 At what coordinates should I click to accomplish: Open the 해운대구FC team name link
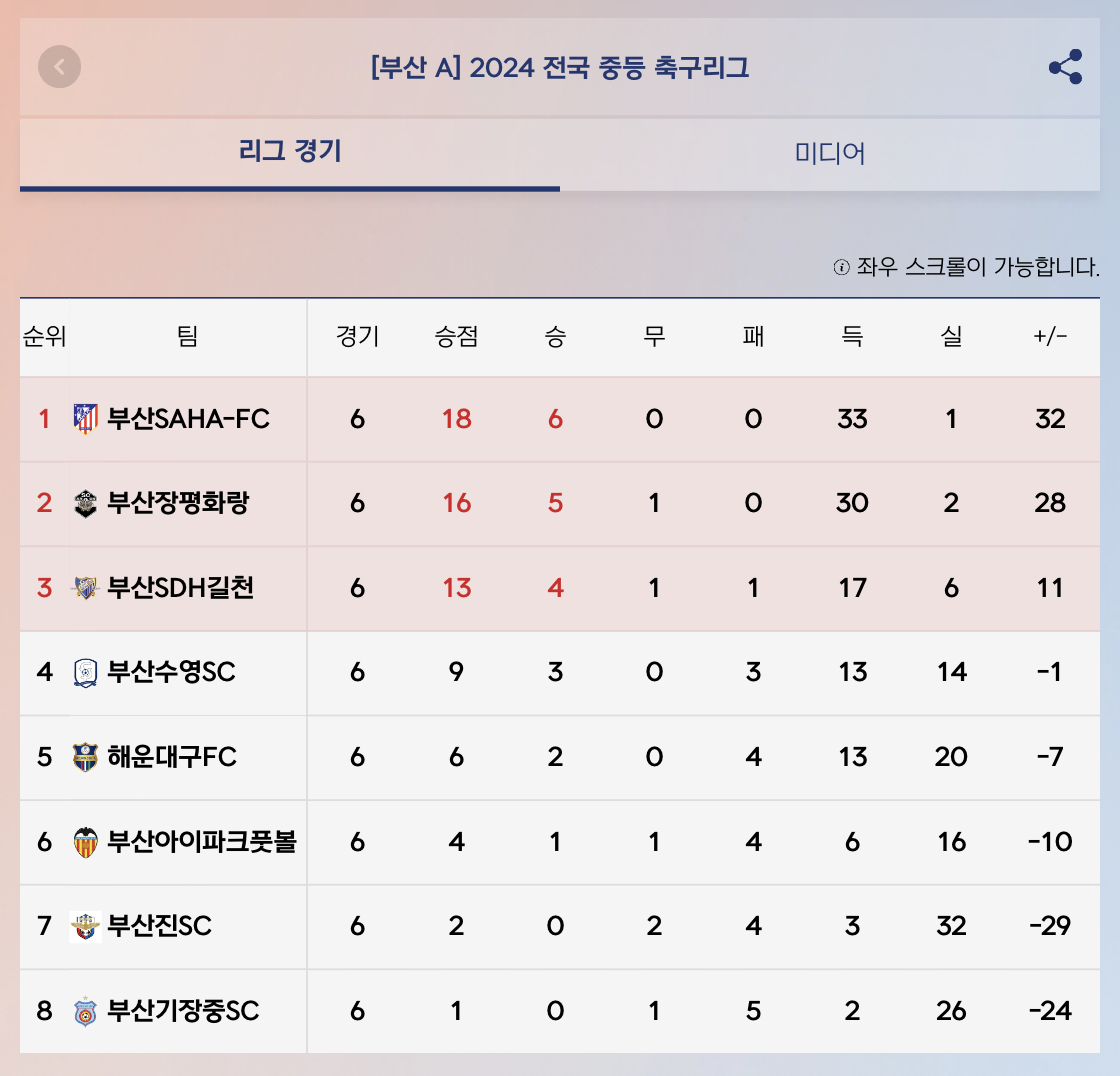coord(172,757)
